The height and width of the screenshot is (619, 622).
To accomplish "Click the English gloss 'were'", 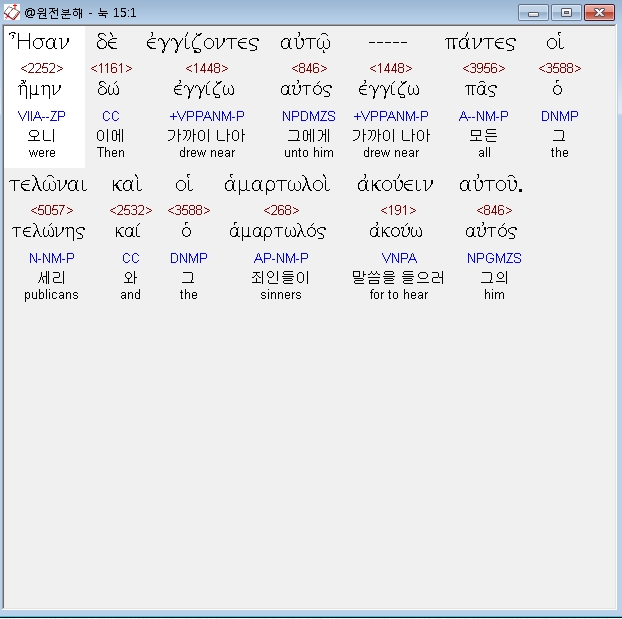I will (42, 153).
